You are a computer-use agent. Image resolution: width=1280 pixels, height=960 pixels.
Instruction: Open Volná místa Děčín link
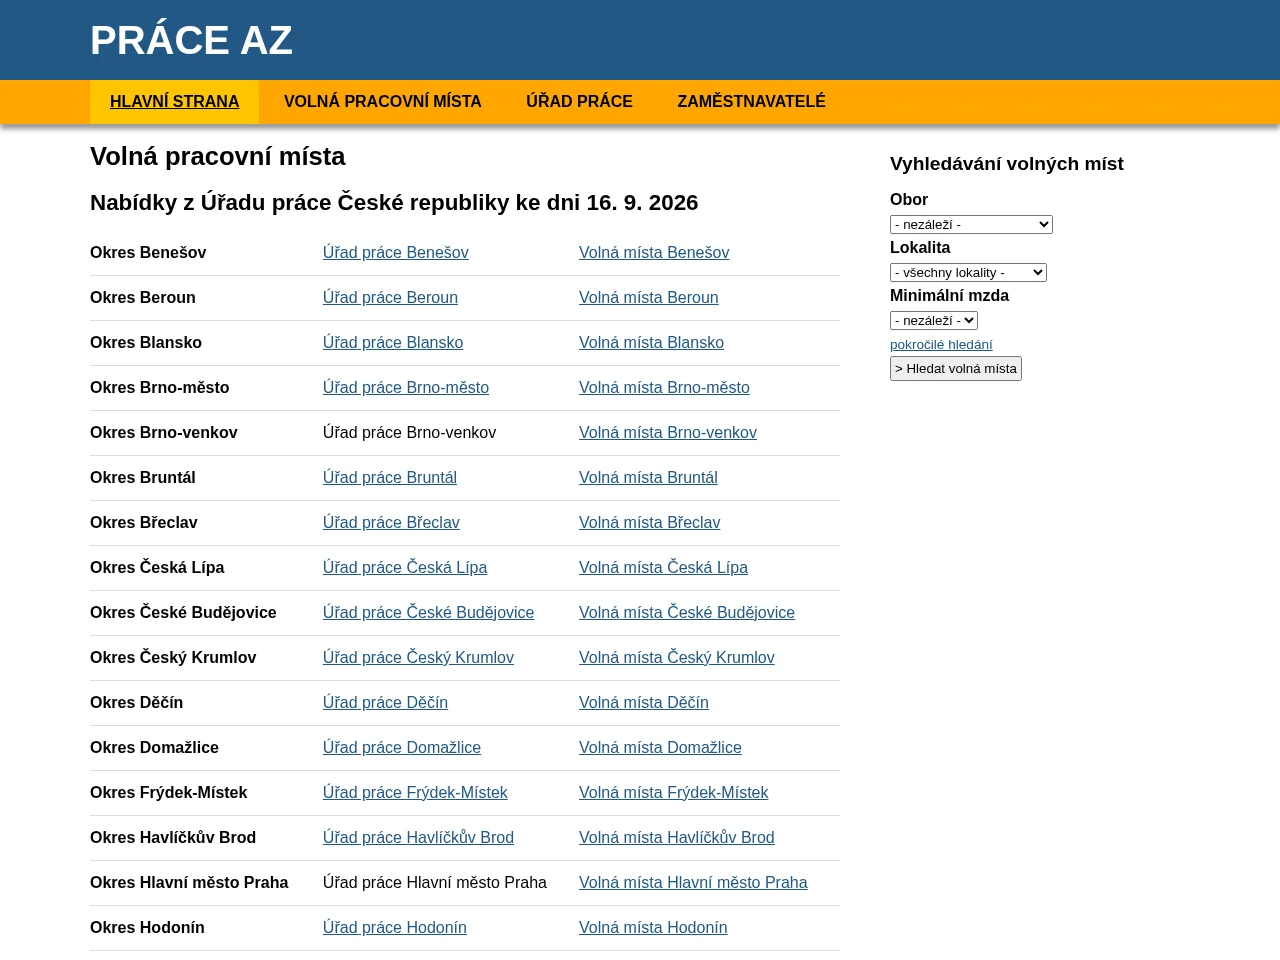[x=644, y=703]
